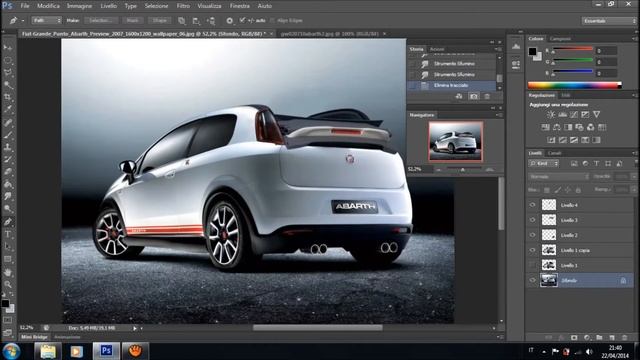Select the Quick Selection tool
640x360 pixels.
click(x=8, y=85)
